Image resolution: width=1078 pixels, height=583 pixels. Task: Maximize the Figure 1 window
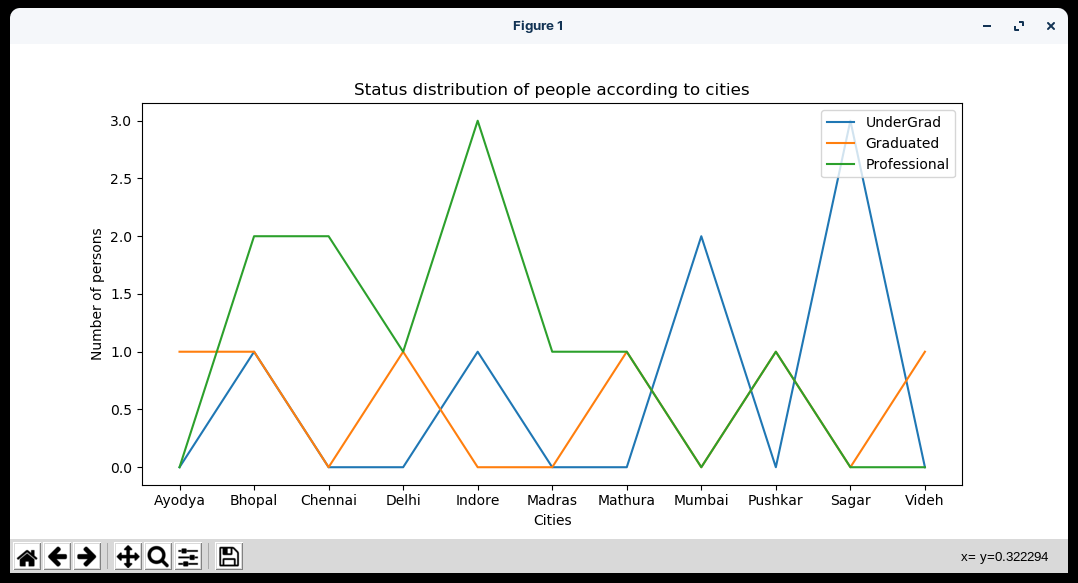click(x=1019, y=26)
